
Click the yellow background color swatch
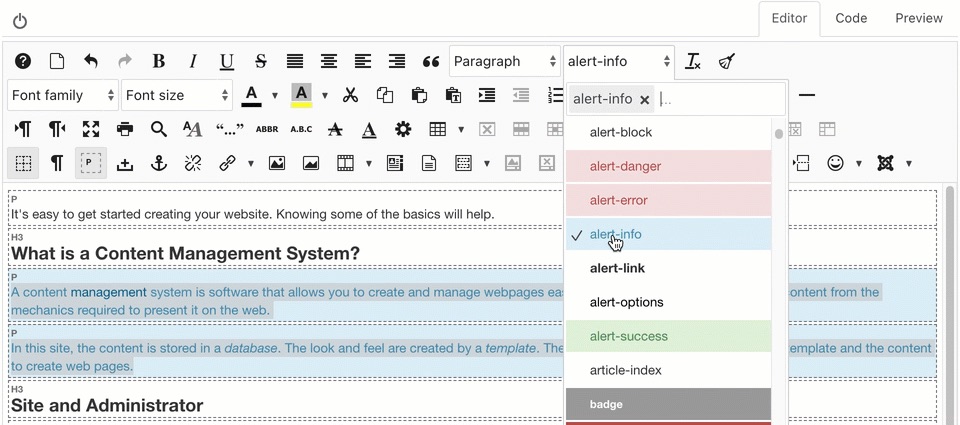[x=301, y=95]
